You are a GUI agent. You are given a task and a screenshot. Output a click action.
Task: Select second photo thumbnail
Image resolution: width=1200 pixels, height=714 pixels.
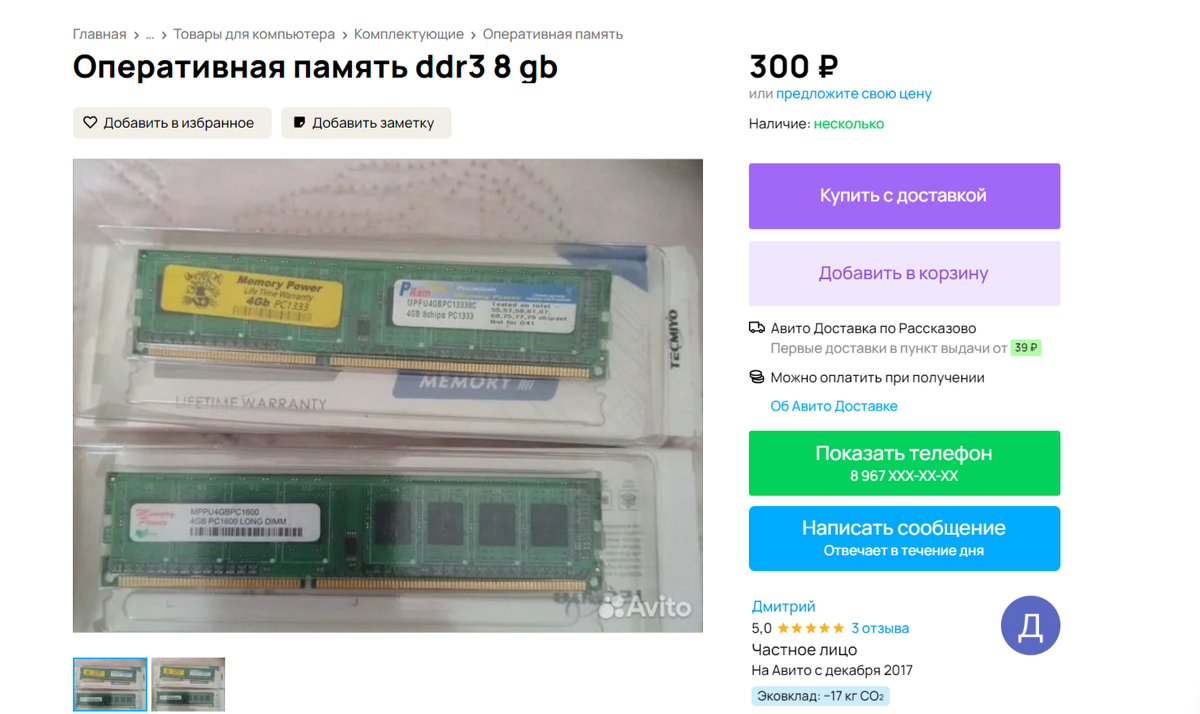(188, 684)
